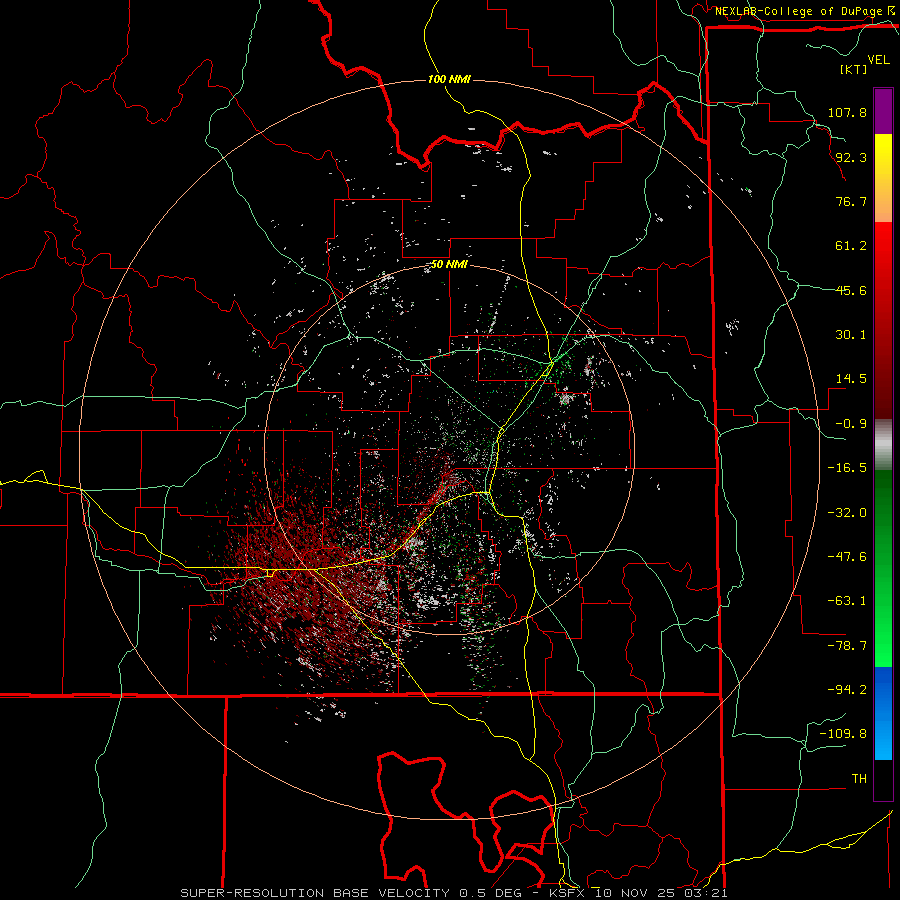Select the 76.7 velocity scale value
Screen dimensions: 900x900
click(851, 201)
